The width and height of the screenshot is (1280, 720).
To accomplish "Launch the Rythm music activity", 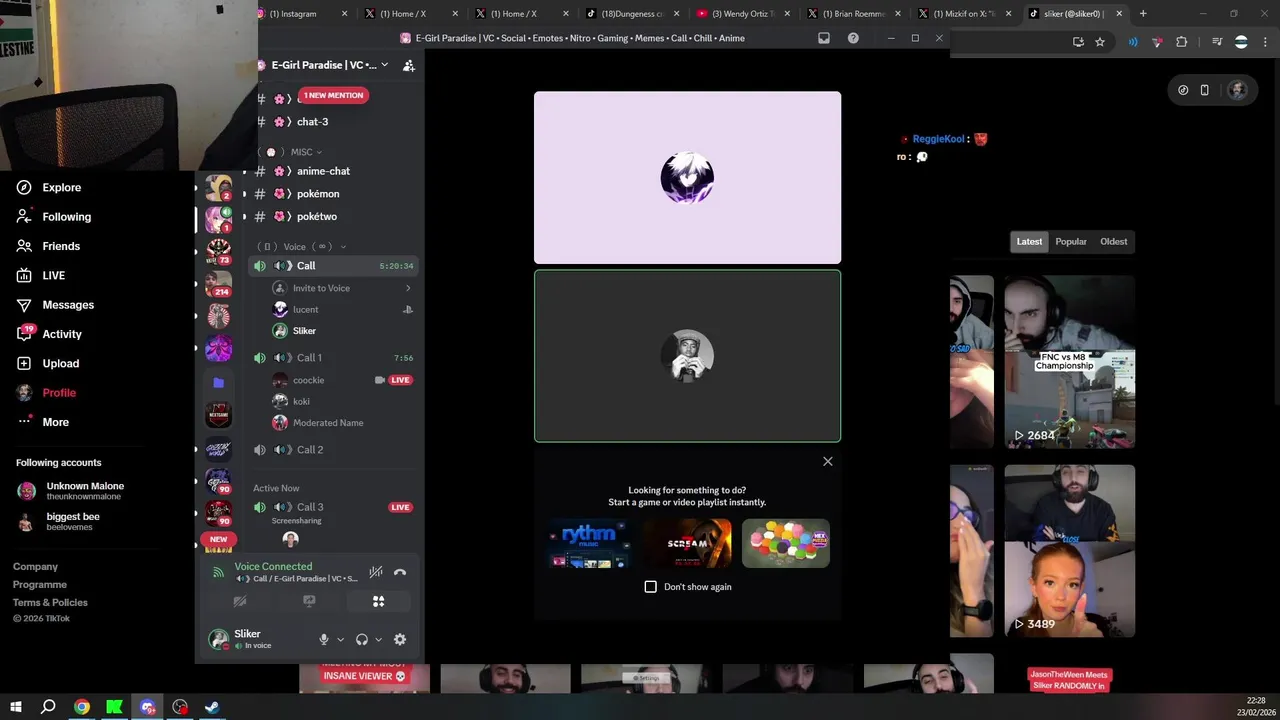I will coord(590,544).
